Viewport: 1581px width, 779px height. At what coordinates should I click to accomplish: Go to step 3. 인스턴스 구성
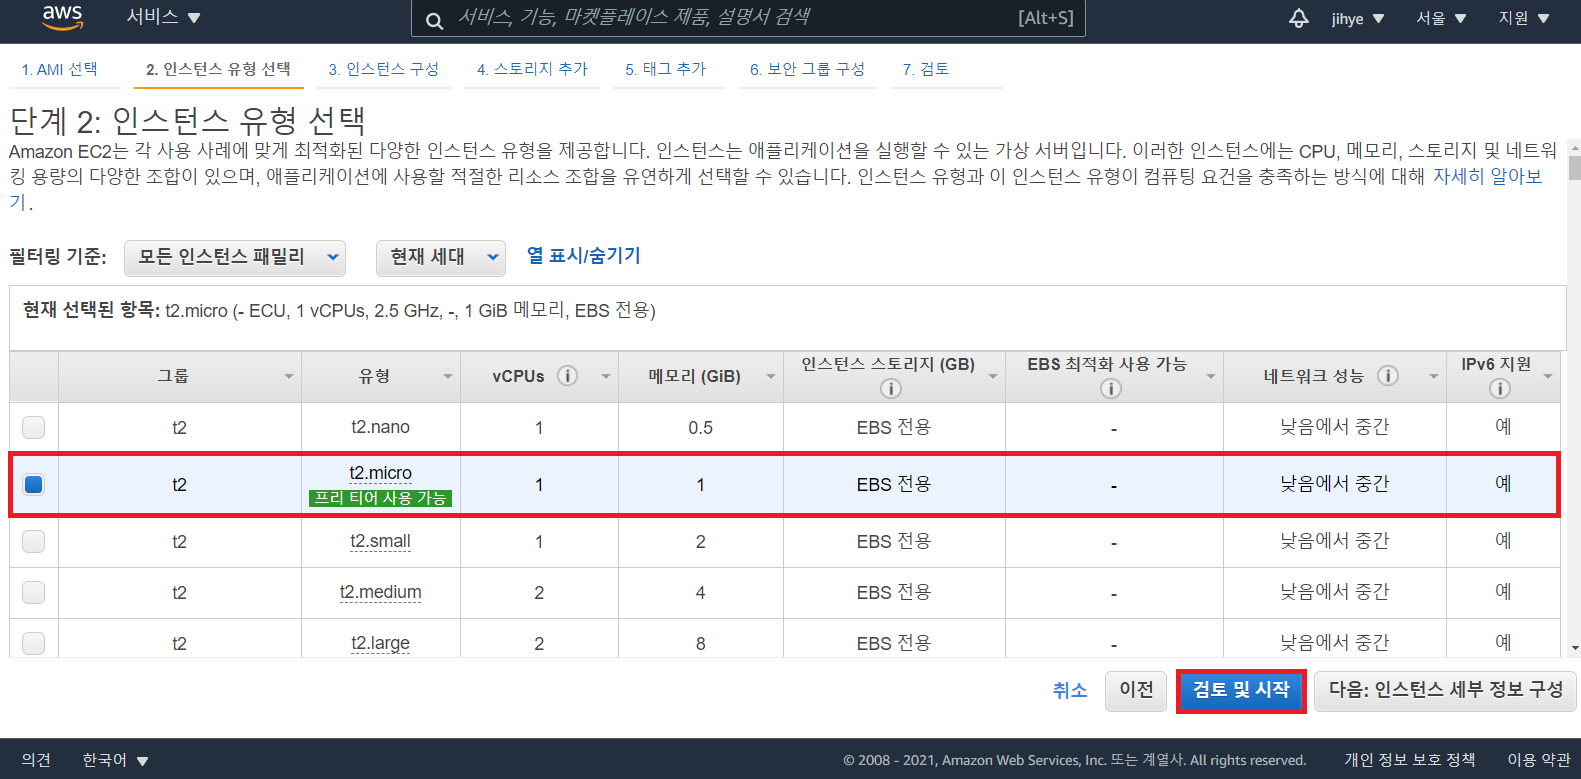[x=384, y=69]
